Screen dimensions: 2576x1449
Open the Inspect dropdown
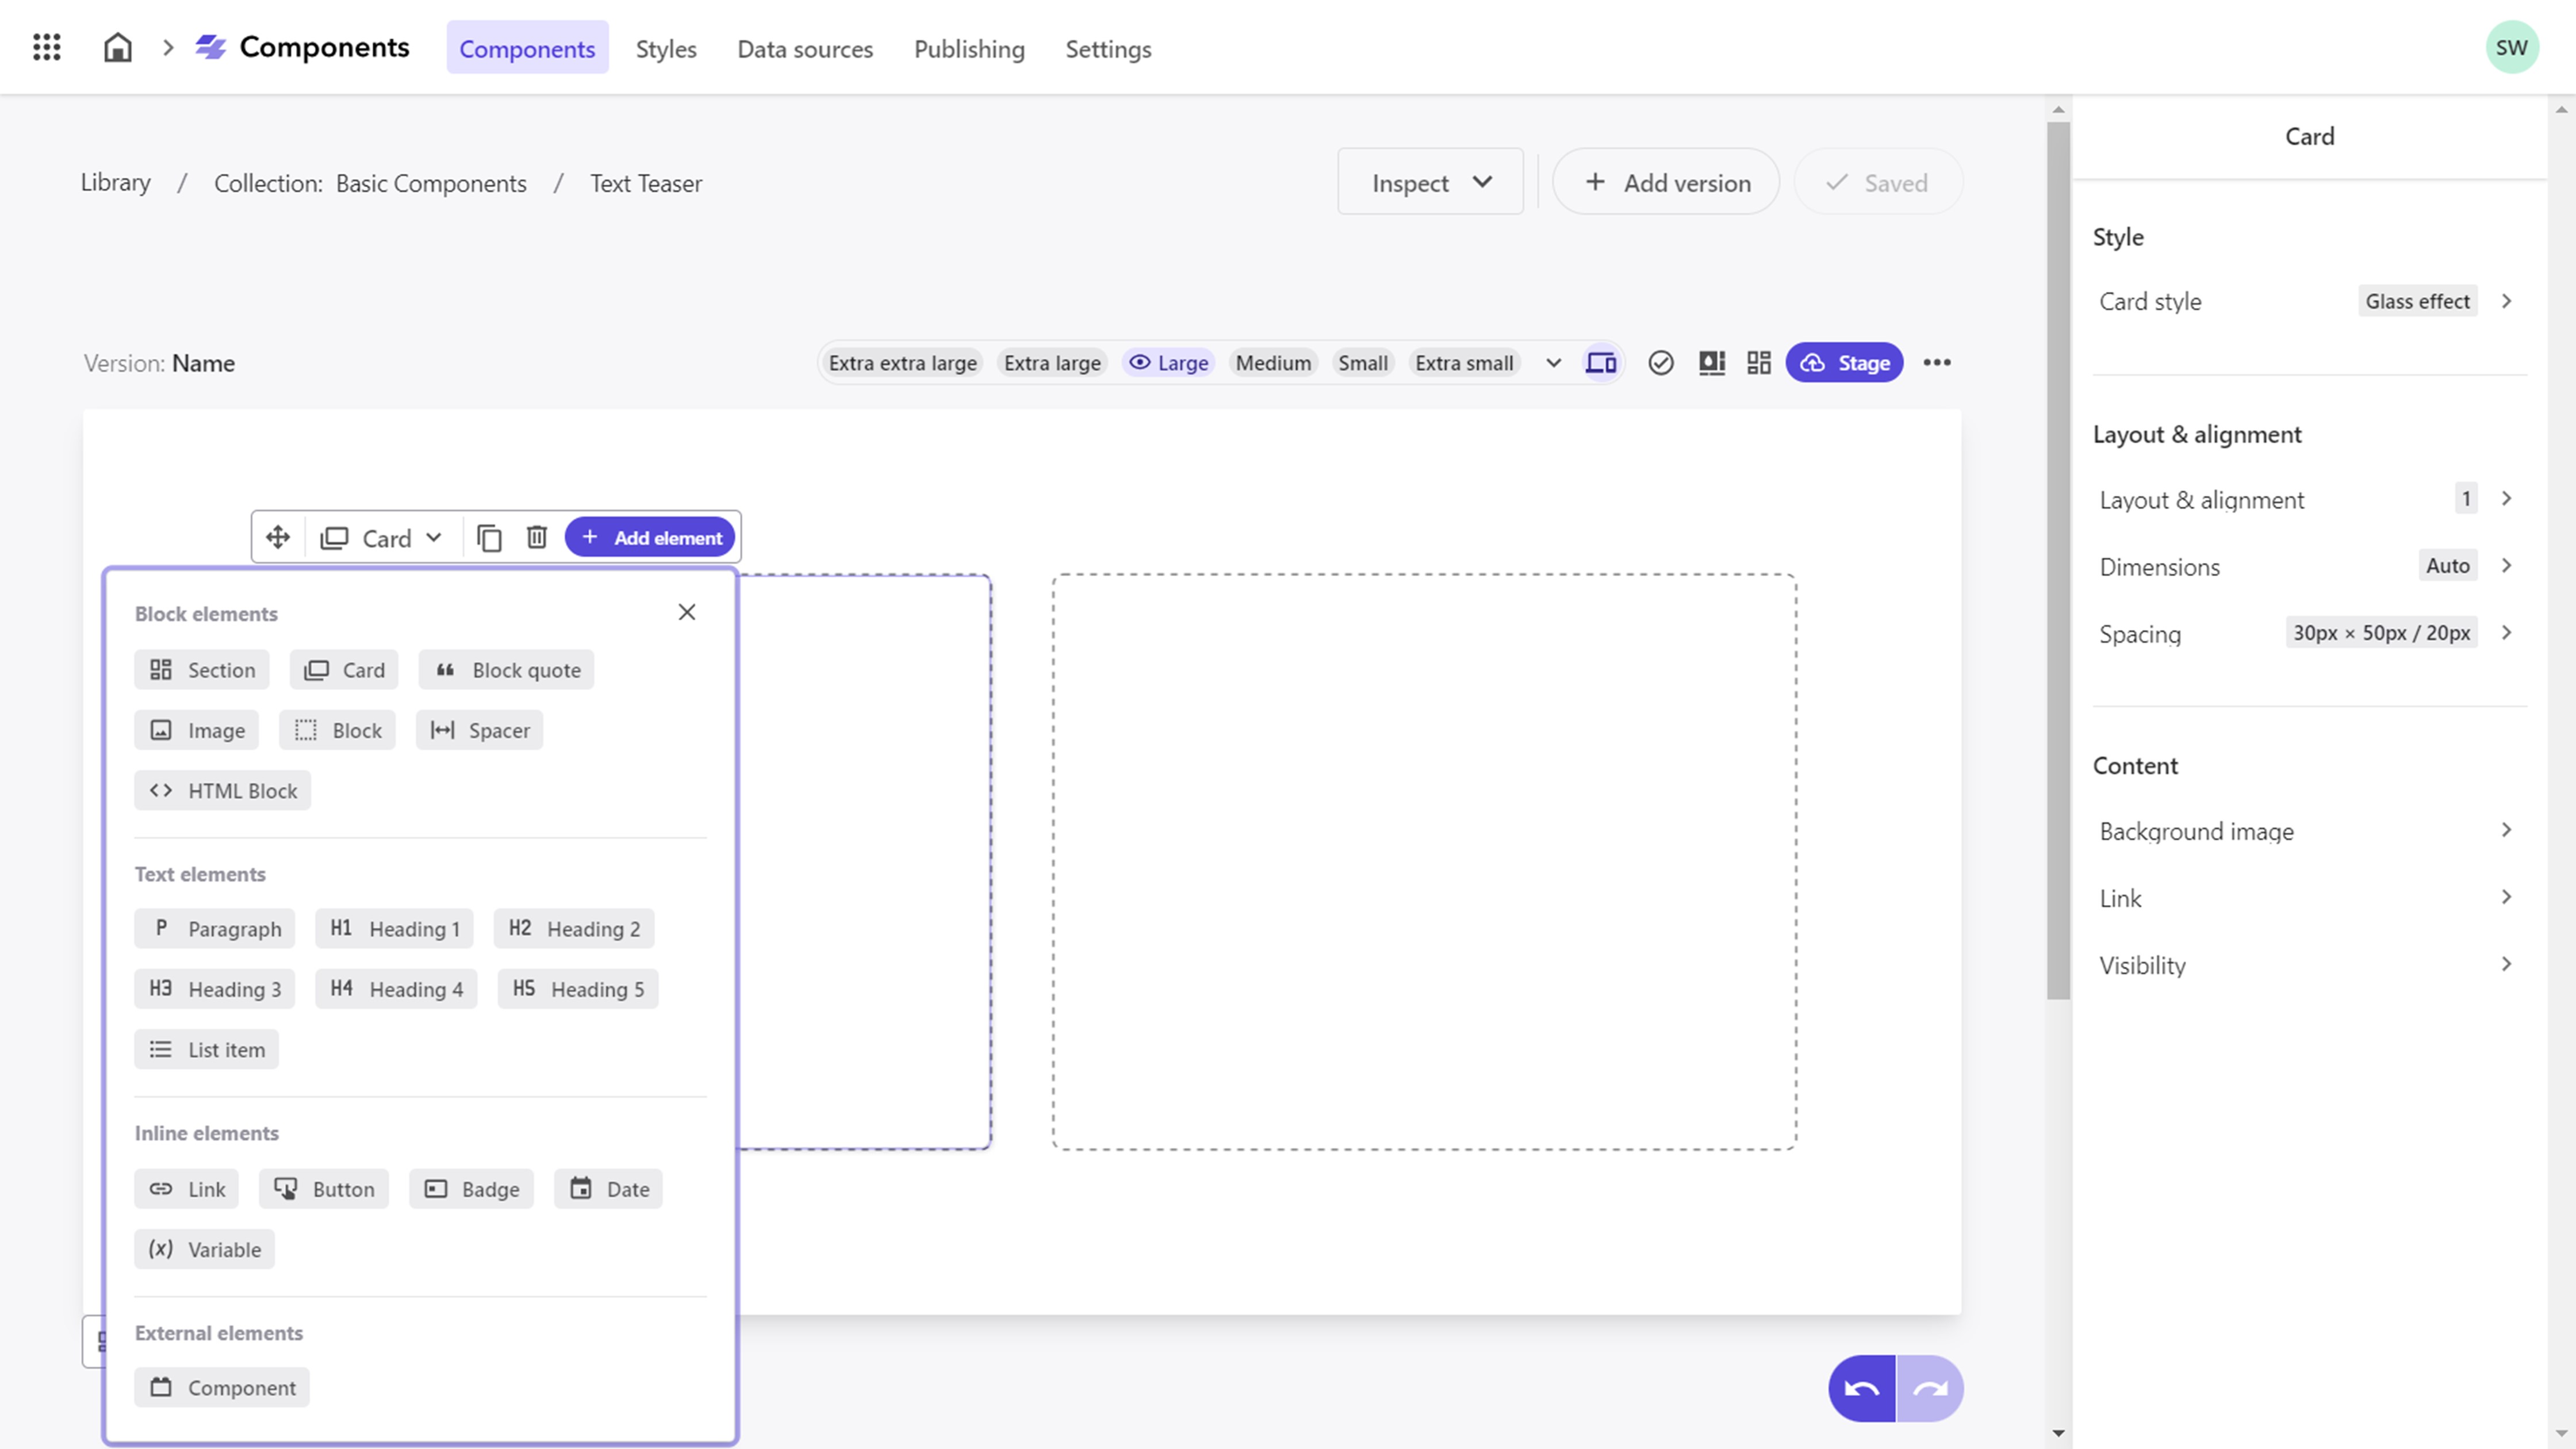[1430, 181]
